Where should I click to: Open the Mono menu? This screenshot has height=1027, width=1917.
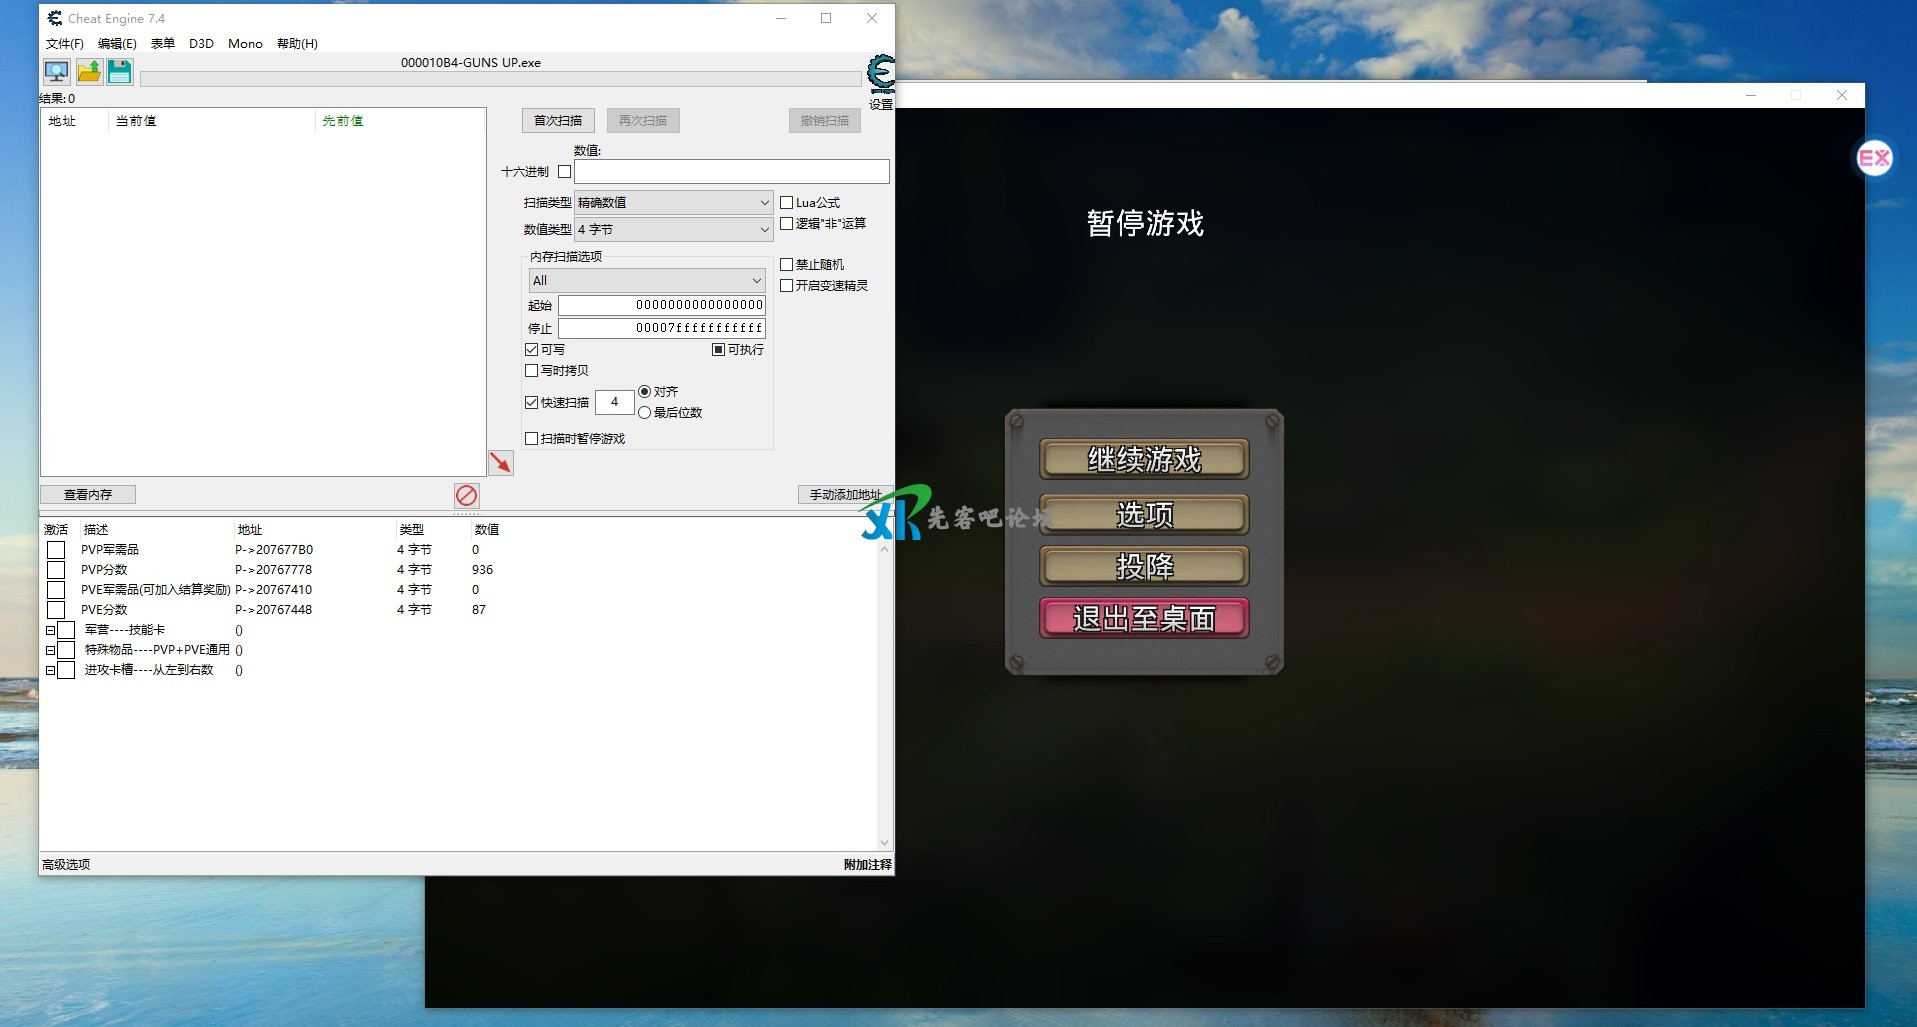pos(245,44)
